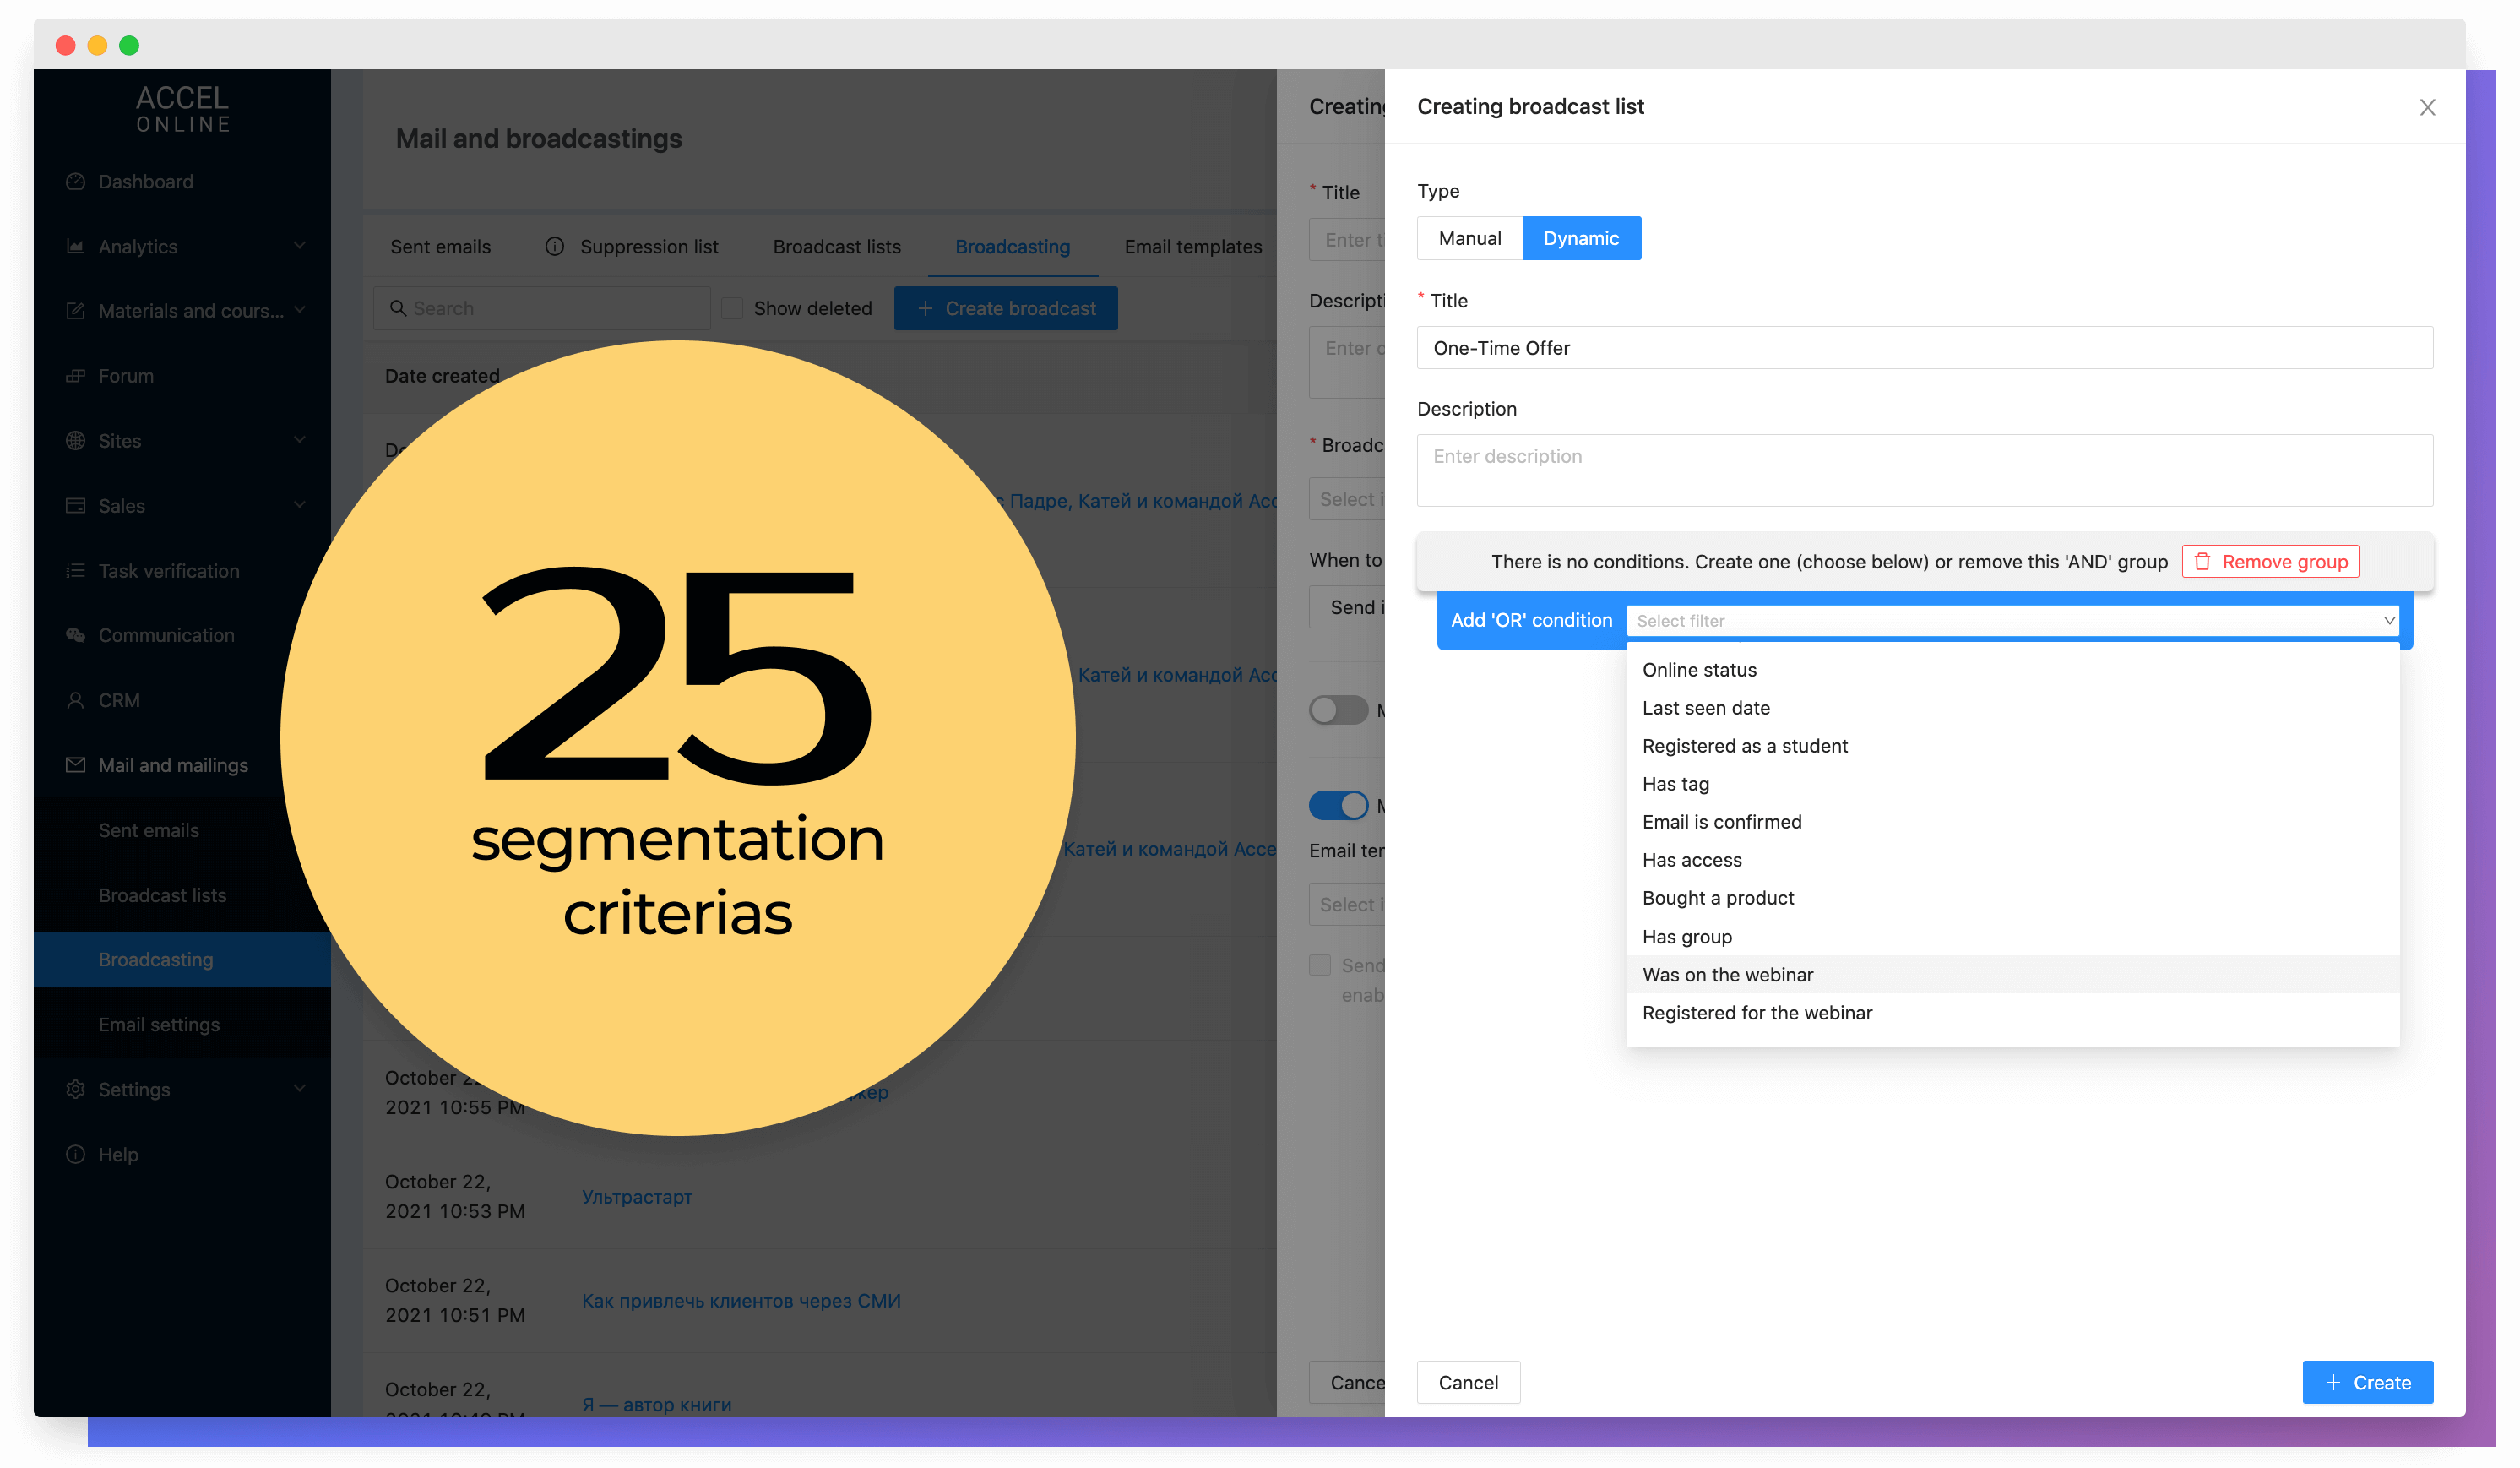2520x1468 pixels.
Task: Open the Dashboard gauge icon
Action: pyautogui.click(x=75, y=181)
